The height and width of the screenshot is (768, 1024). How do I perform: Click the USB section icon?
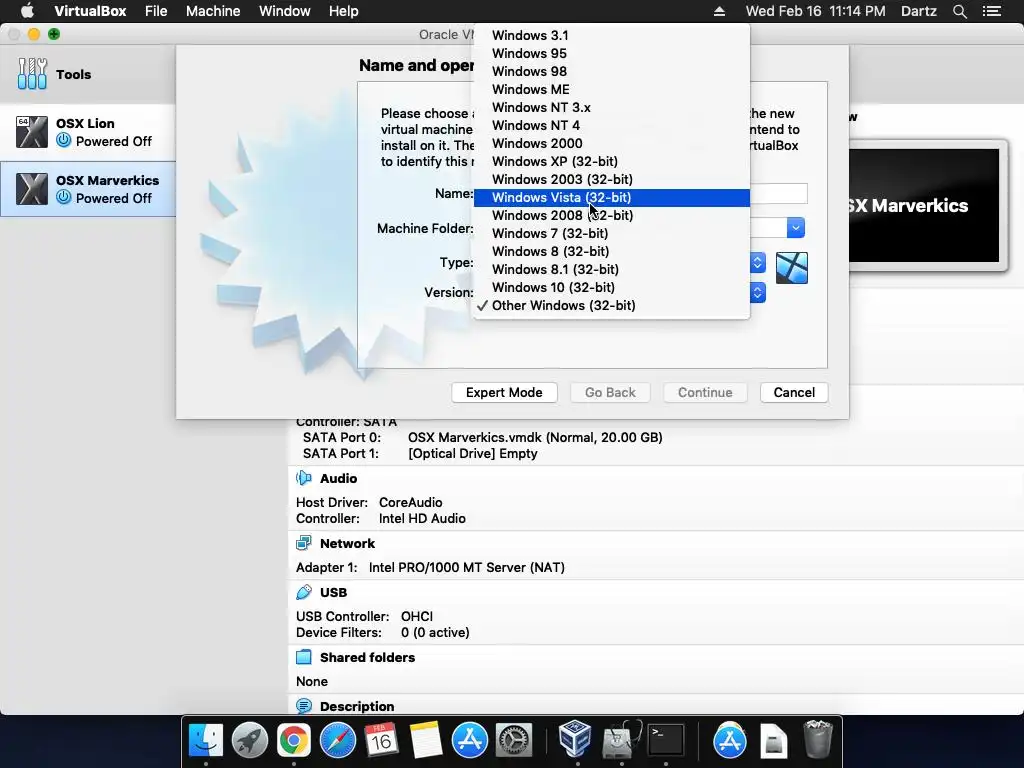[304, 592]
